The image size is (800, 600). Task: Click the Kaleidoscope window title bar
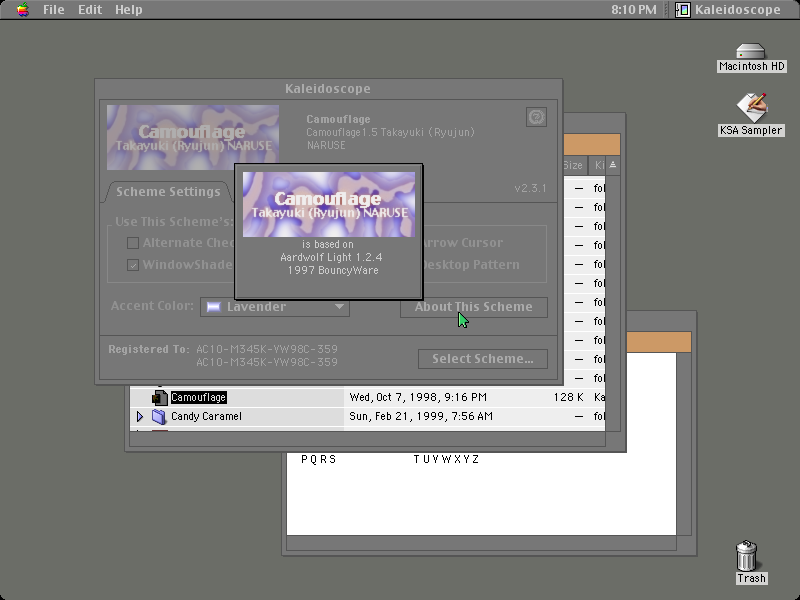pos(329,89)
